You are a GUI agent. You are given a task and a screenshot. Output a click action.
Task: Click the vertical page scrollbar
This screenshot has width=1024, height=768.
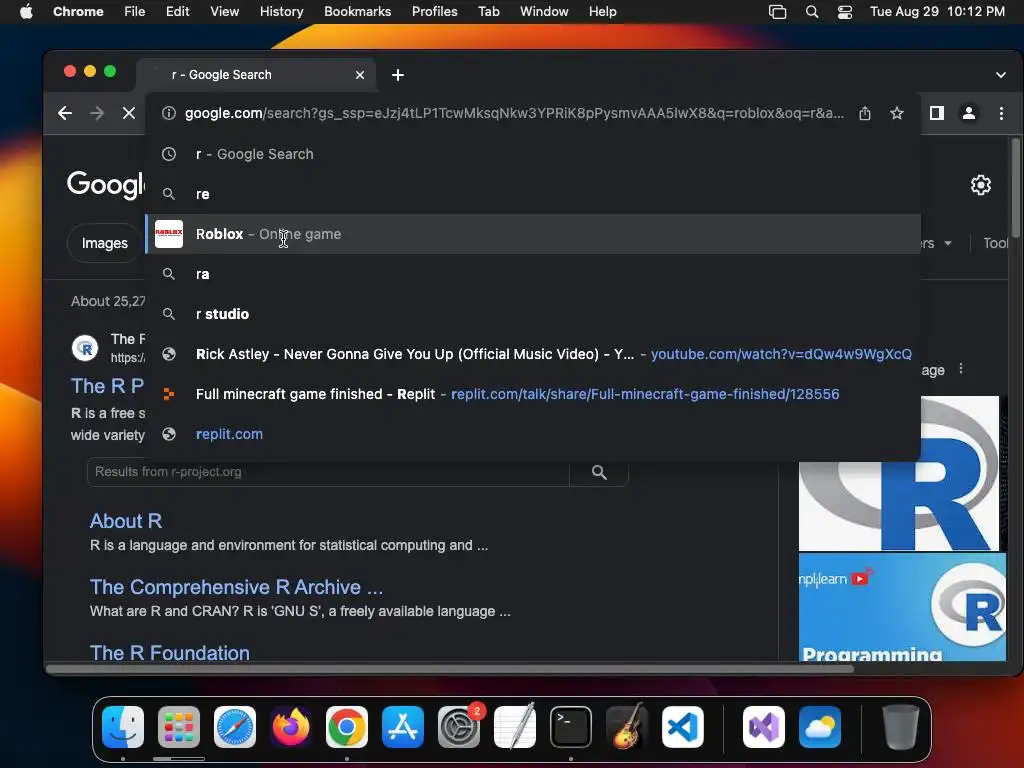pyautogui.click(x=1016, y=189)
